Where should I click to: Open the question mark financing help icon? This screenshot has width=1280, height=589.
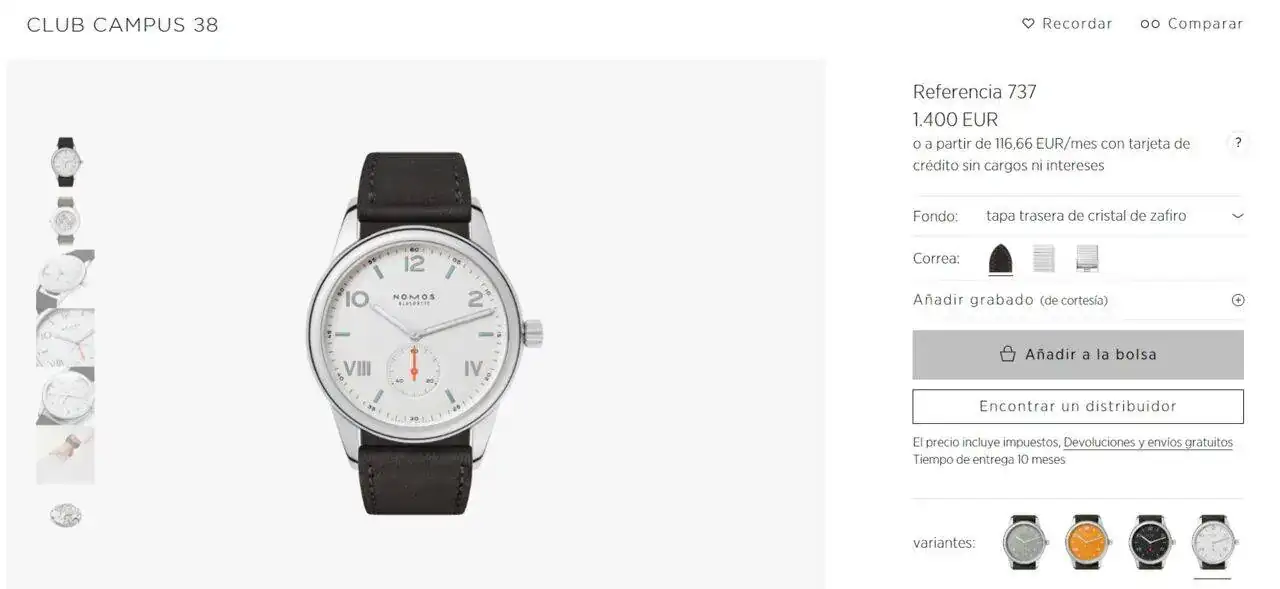coord(1238,143)
